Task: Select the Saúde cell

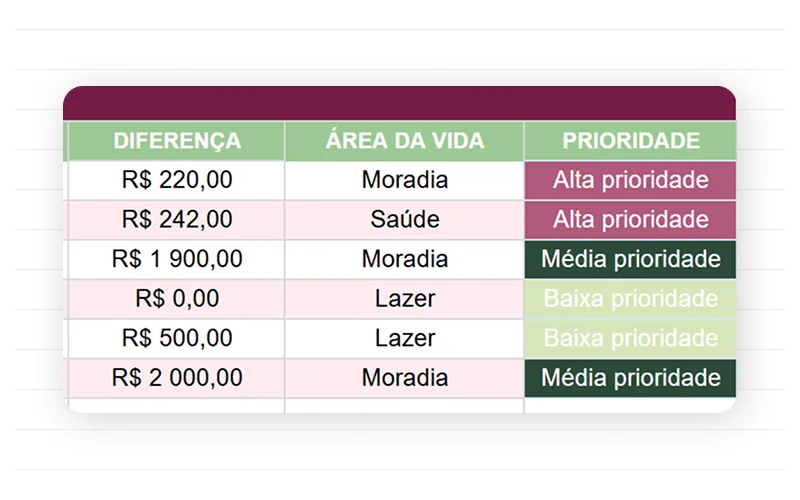Action: tap(404, 219)
